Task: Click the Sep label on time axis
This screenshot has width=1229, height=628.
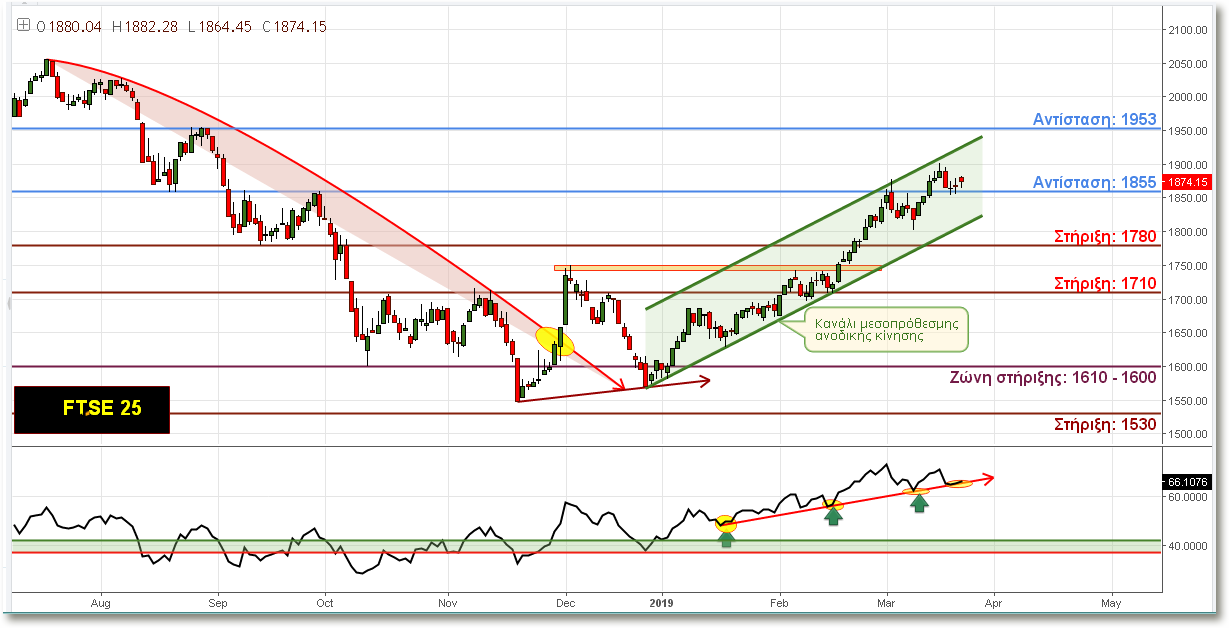Action: [218, 604]
